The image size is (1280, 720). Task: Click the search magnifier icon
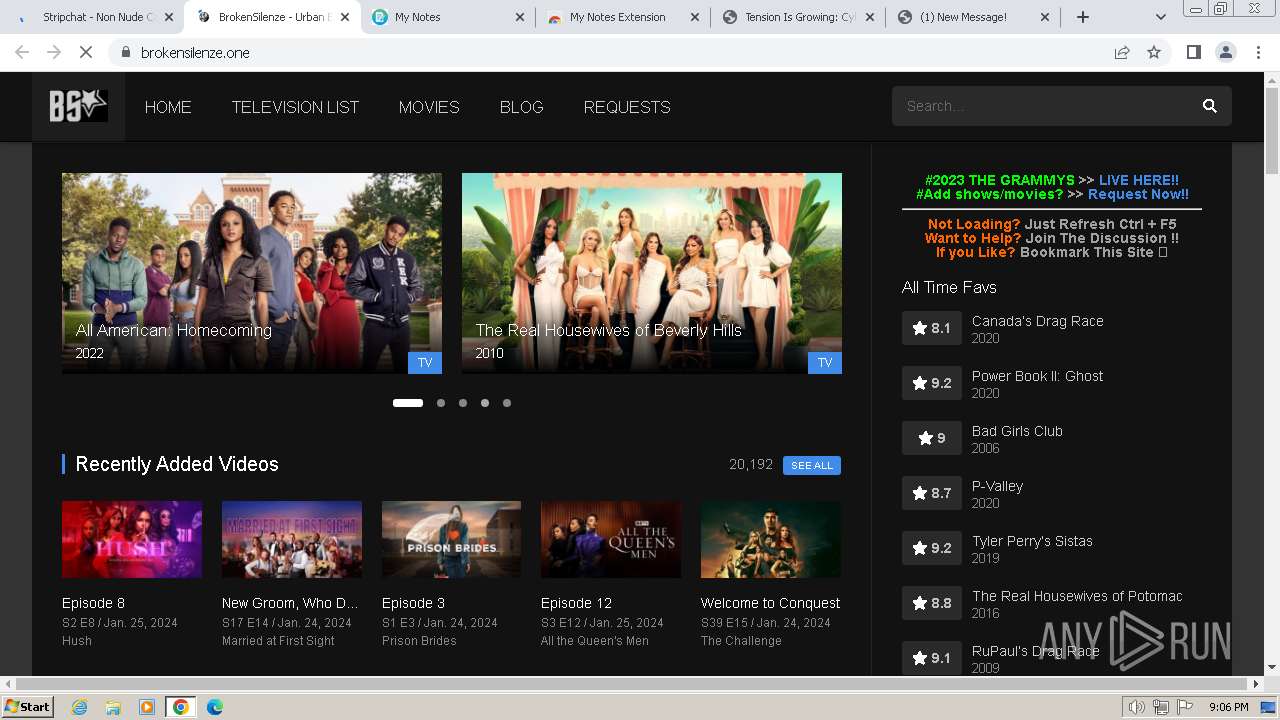click(x=1209, y=106)
